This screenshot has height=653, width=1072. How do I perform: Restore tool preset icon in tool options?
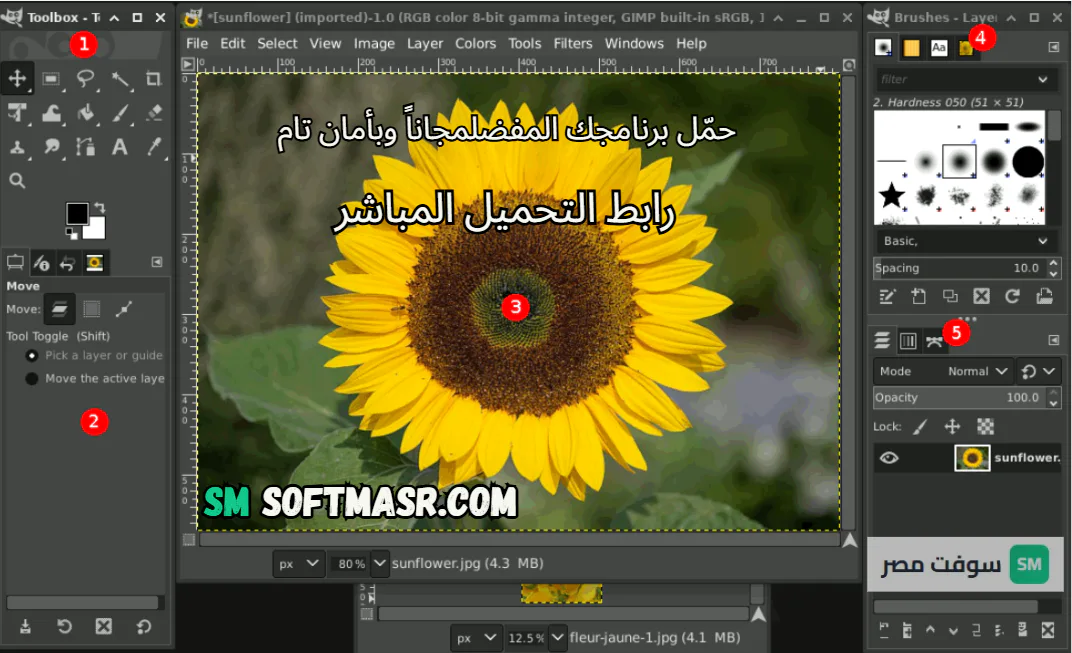tap(64, 626)
